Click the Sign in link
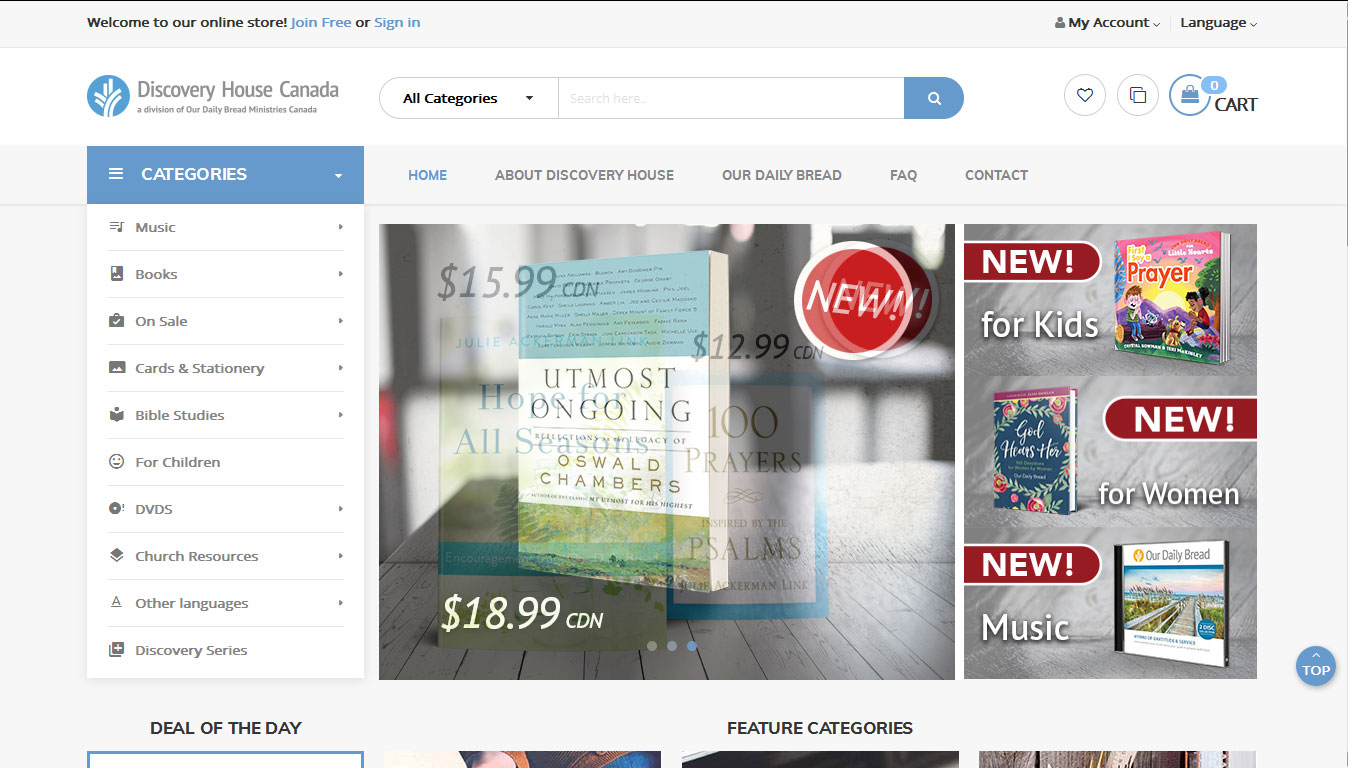 coord(397,22)
